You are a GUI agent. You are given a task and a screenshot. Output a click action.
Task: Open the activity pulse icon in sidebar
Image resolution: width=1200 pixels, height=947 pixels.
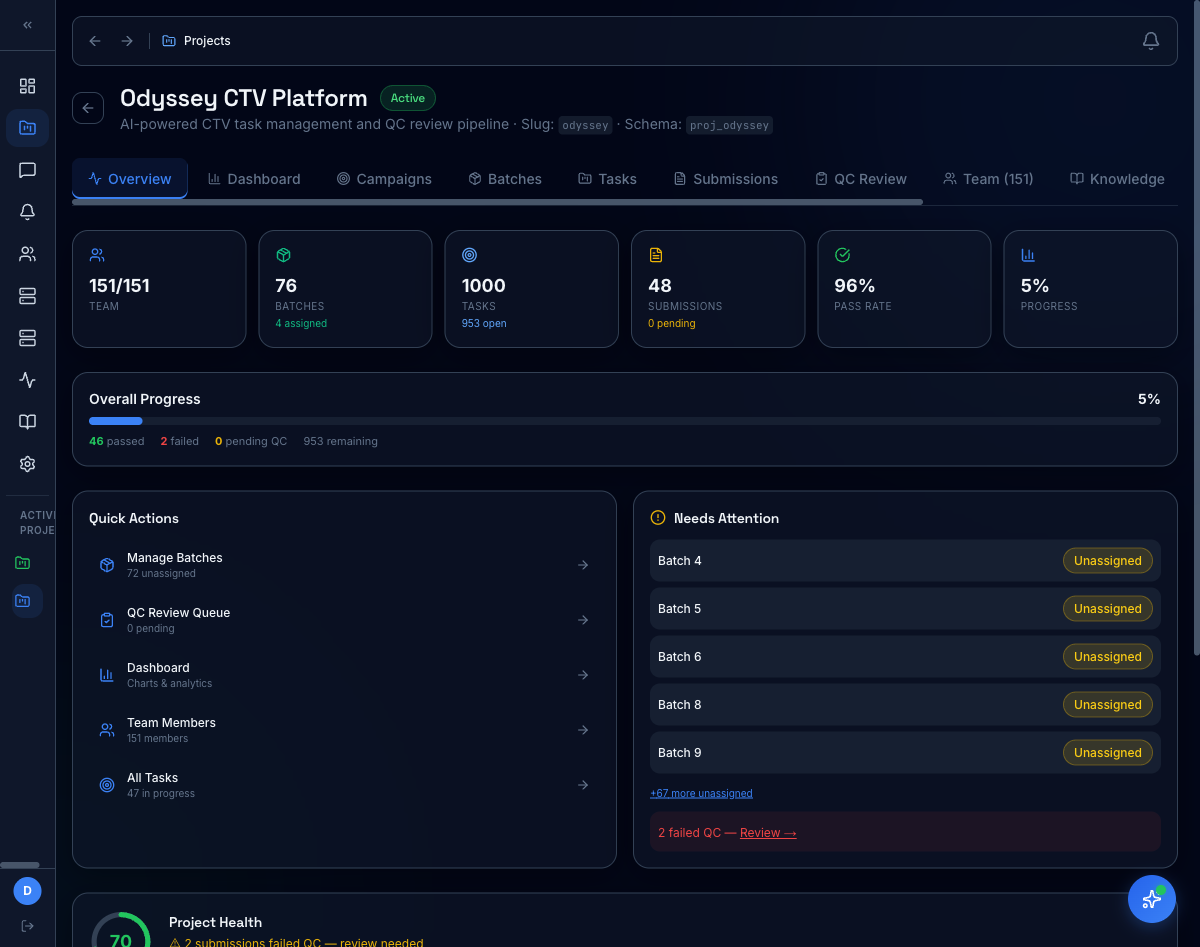[x=27, y=380]
